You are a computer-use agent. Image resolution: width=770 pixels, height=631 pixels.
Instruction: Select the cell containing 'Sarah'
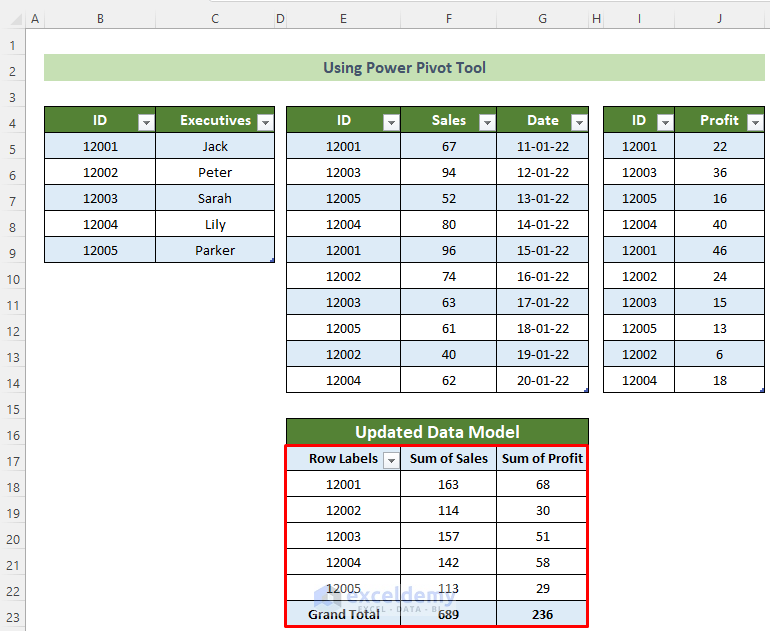click(215, 198)
